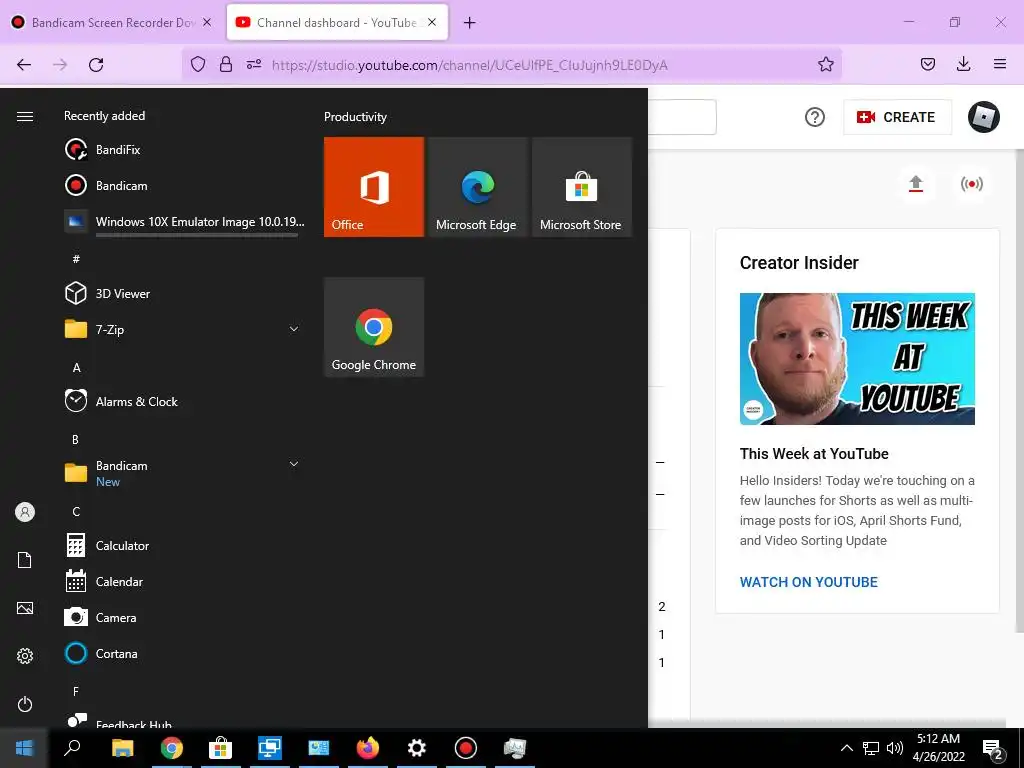Open taskbar search magnifier

tap(72, 748)
